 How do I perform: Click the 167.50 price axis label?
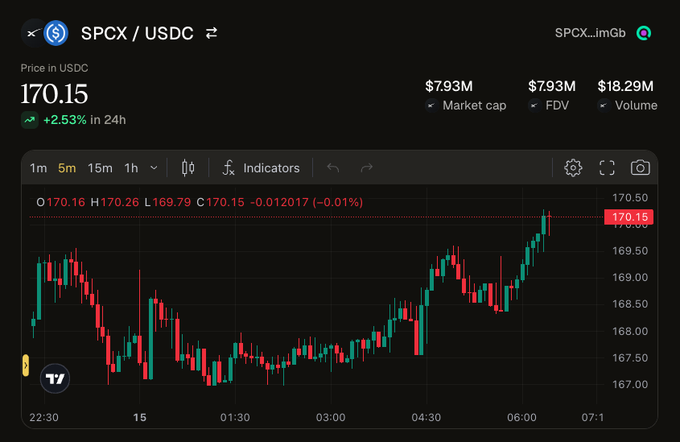click(x=630, y=358)
